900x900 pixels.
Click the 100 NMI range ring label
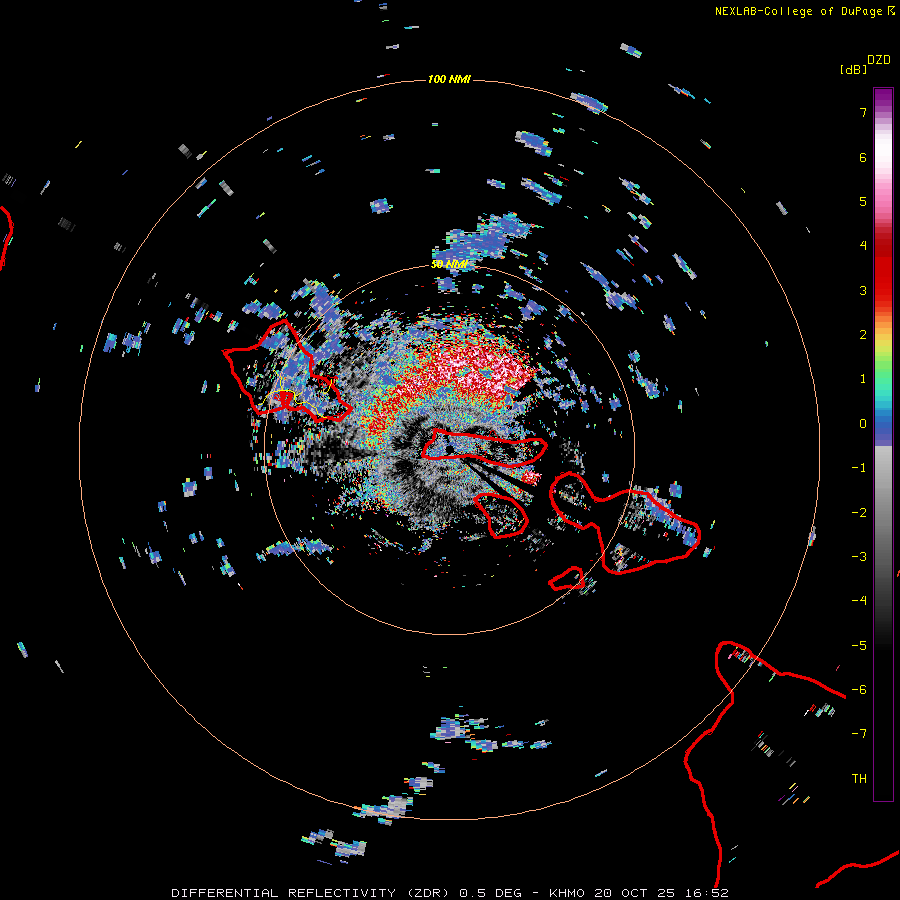[449, 79]
